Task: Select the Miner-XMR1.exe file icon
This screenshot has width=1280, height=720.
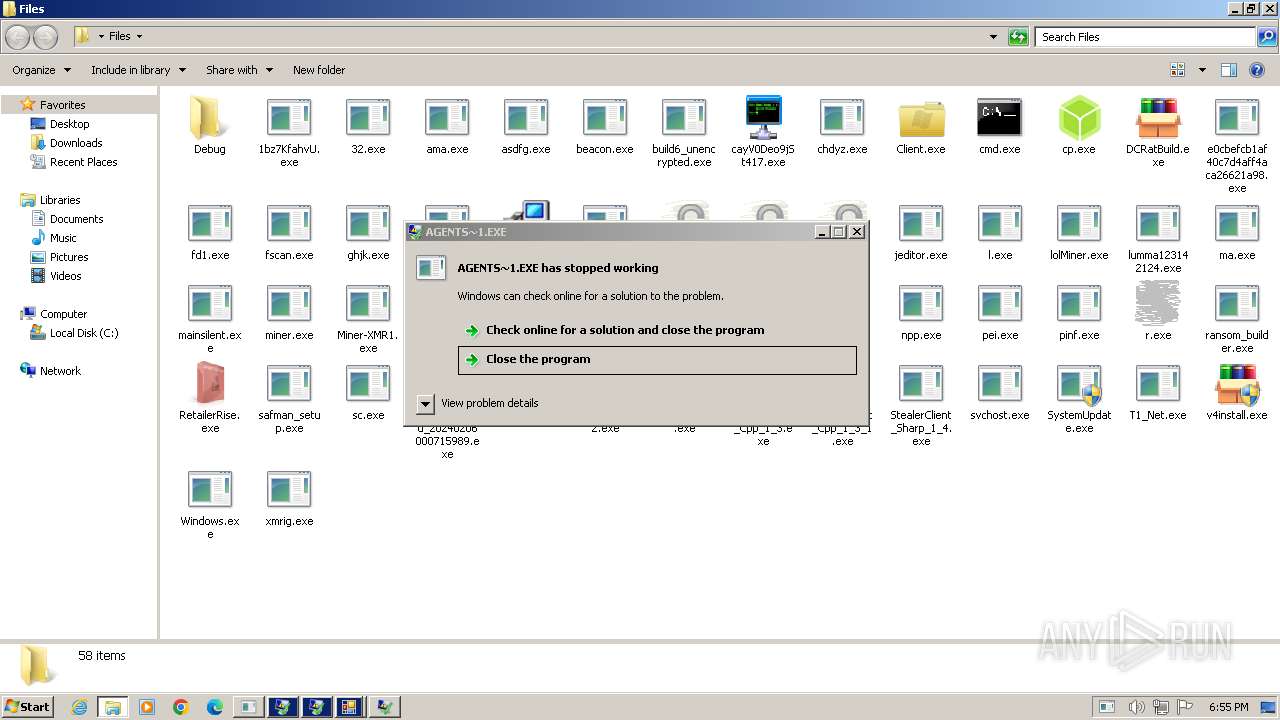Action: 368,304
